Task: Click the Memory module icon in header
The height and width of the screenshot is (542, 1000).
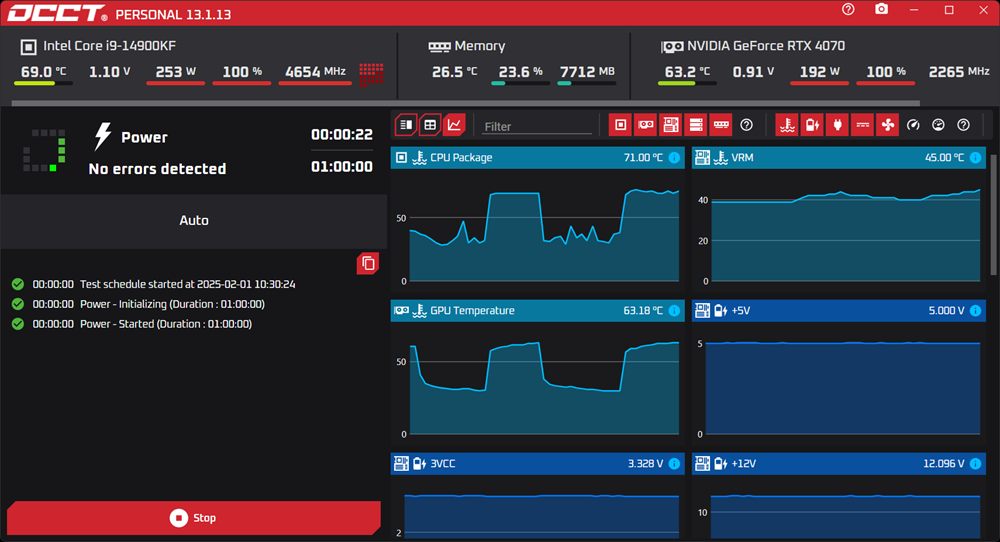Action: [x=439, y=47]
